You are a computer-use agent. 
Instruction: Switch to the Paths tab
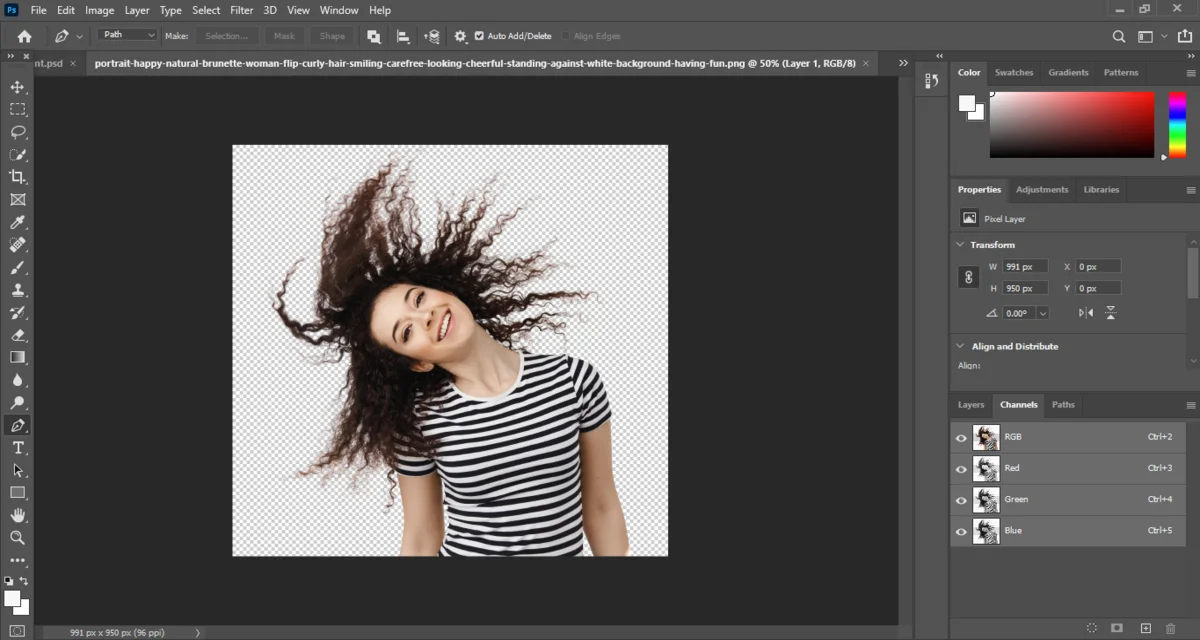[x=1063, y=405]
